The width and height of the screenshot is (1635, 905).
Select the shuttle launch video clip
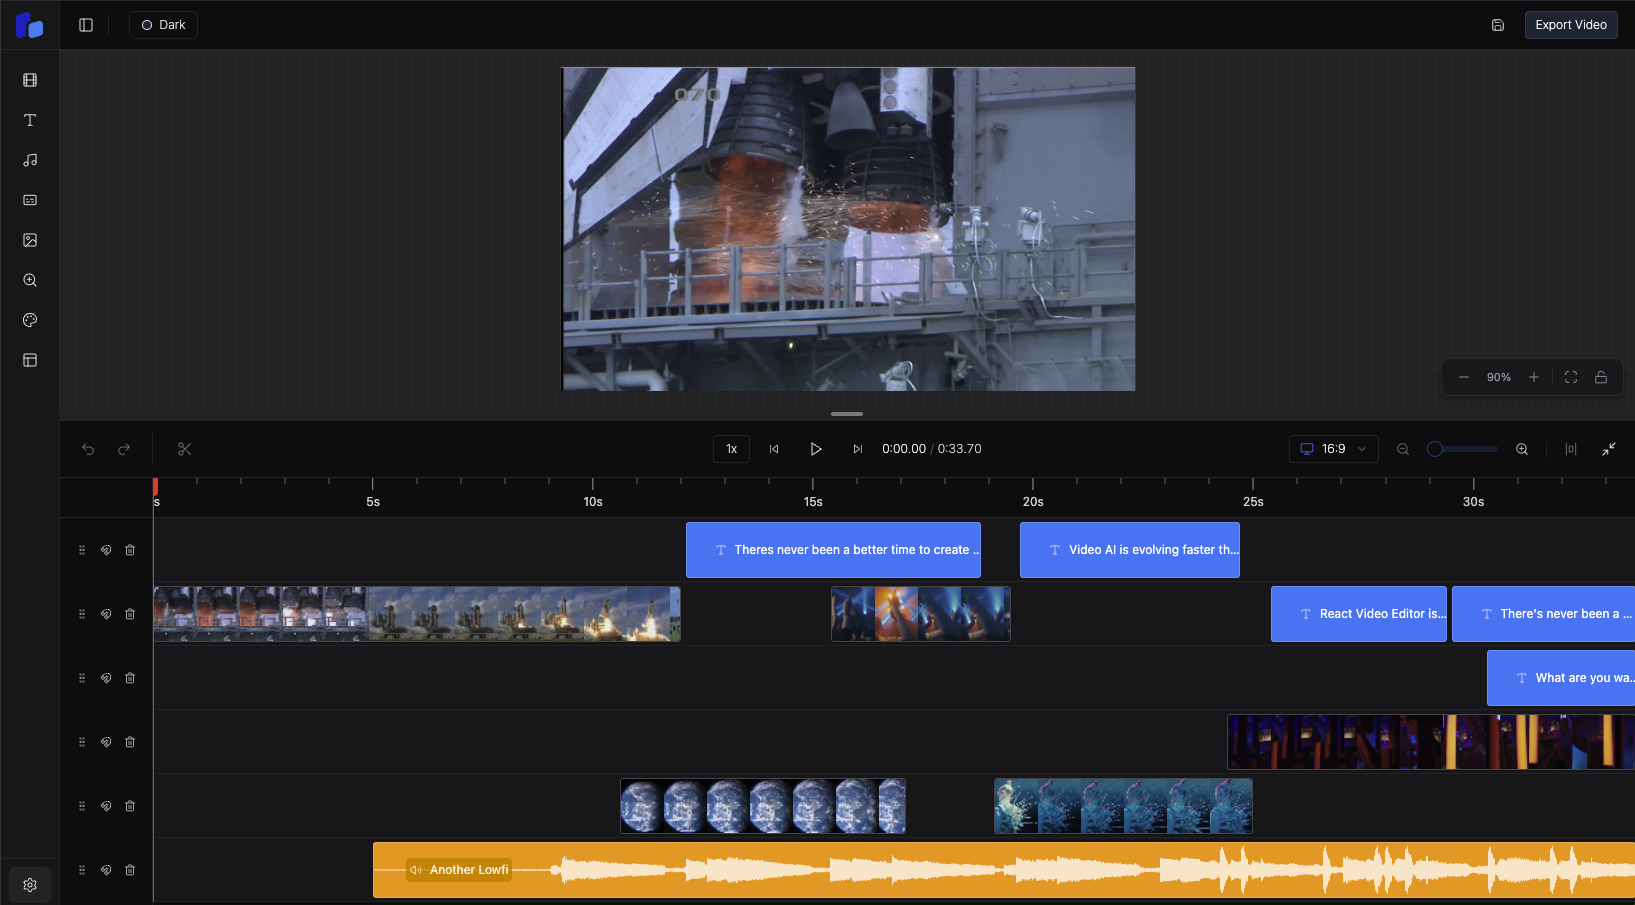coord(417,614)
